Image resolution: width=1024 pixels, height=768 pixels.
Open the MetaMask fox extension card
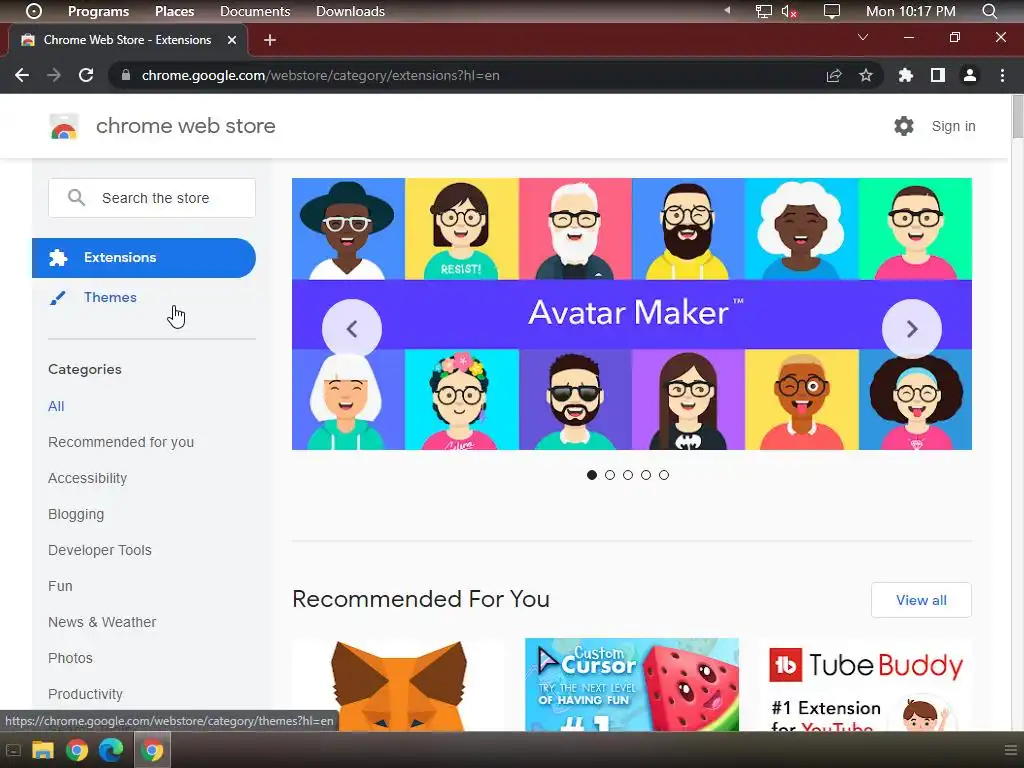[x=398, y=684]
